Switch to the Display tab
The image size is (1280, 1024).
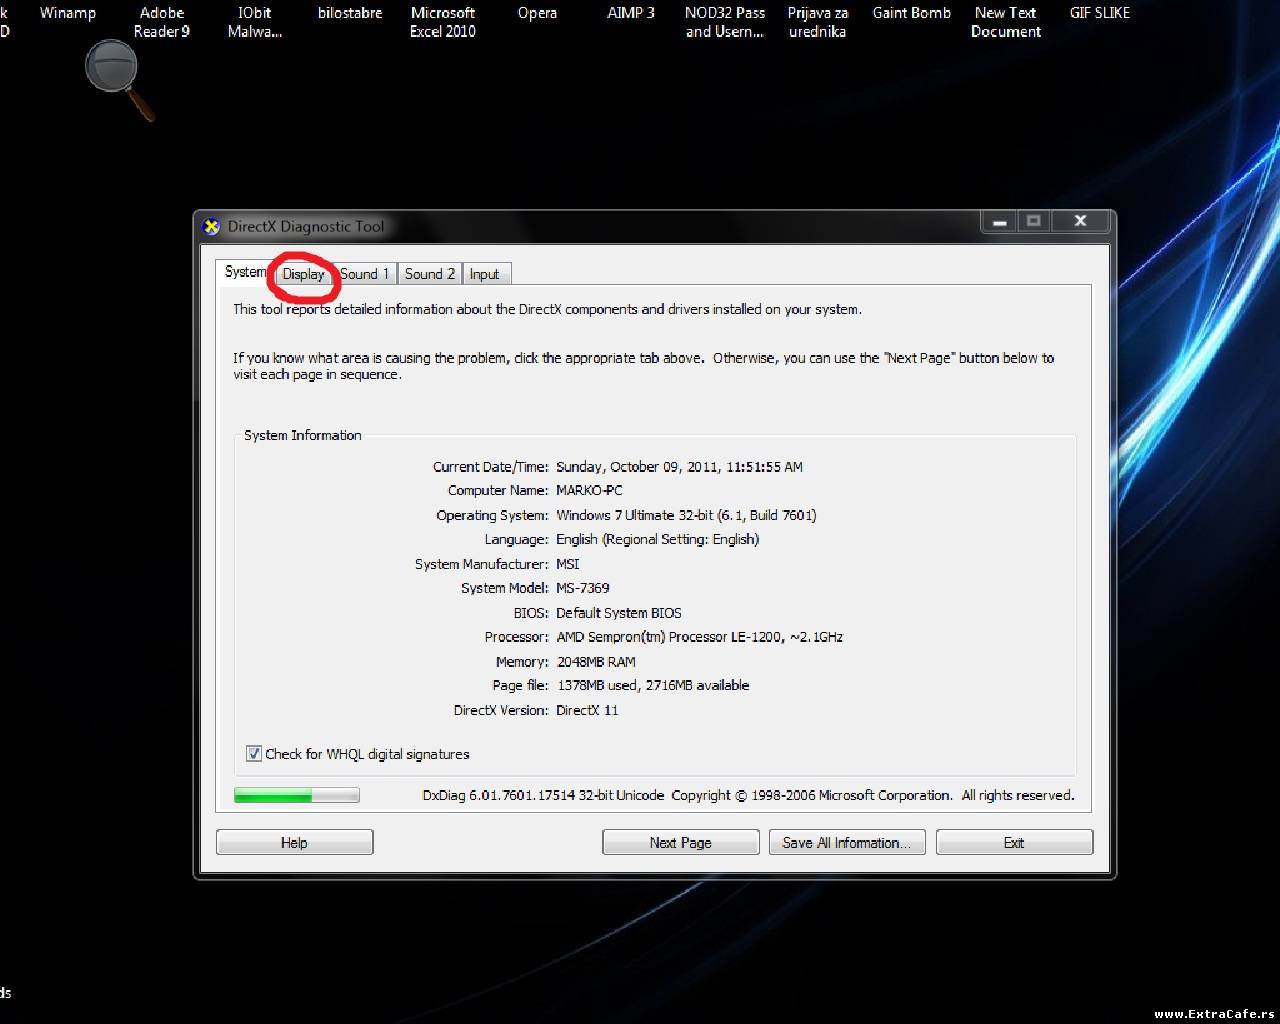[303, 274]
